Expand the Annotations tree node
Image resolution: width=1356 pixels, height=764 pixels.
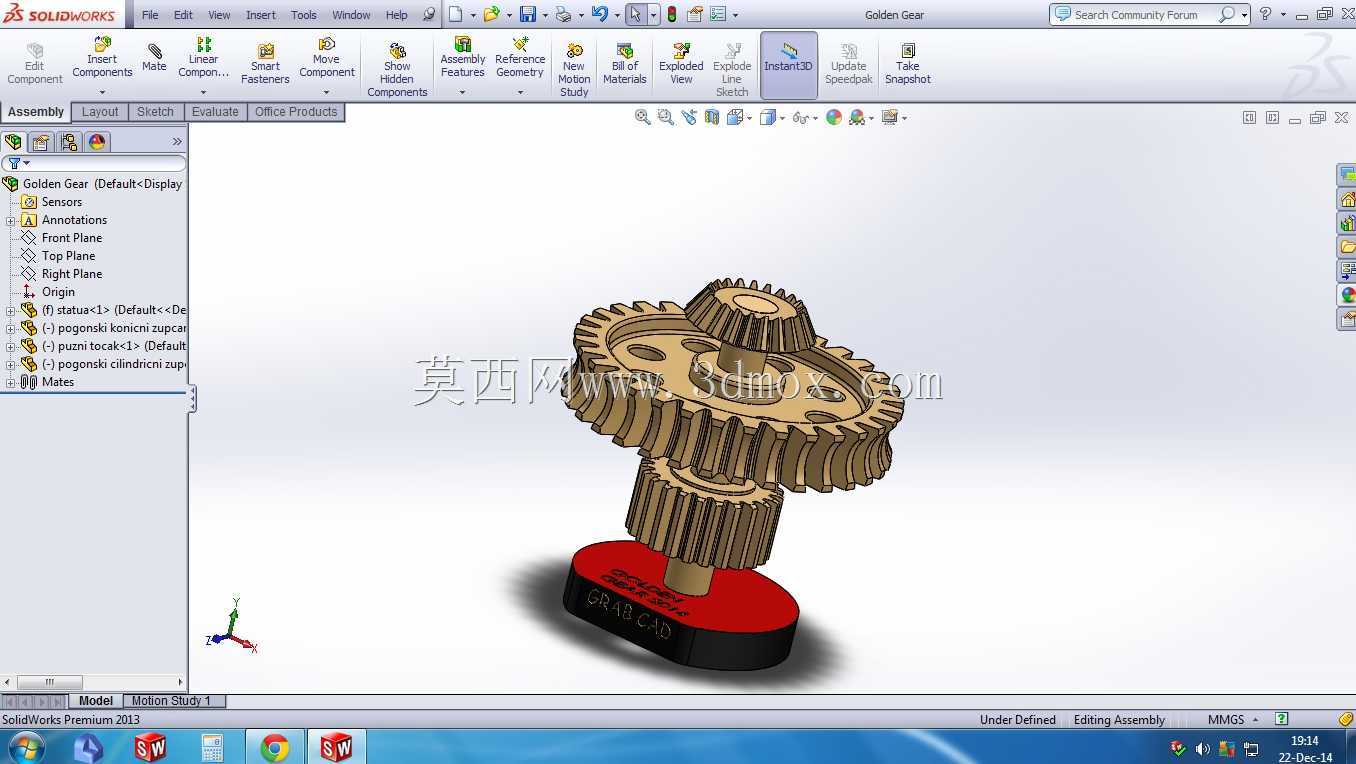point(11,220)
